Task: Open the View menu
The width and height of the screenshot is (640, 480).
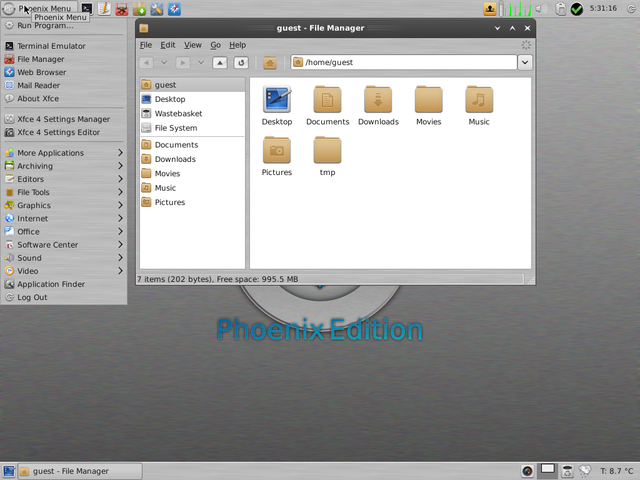Action: [193, 45]
